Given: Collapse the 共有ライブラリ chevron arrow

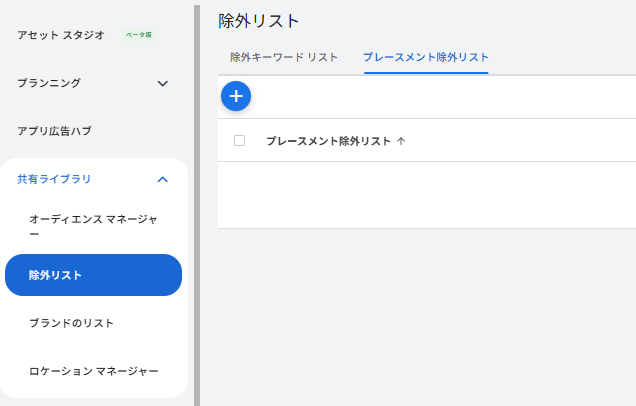Looking at the screenshot, I should pyautogui.click(x=163, y=179).
